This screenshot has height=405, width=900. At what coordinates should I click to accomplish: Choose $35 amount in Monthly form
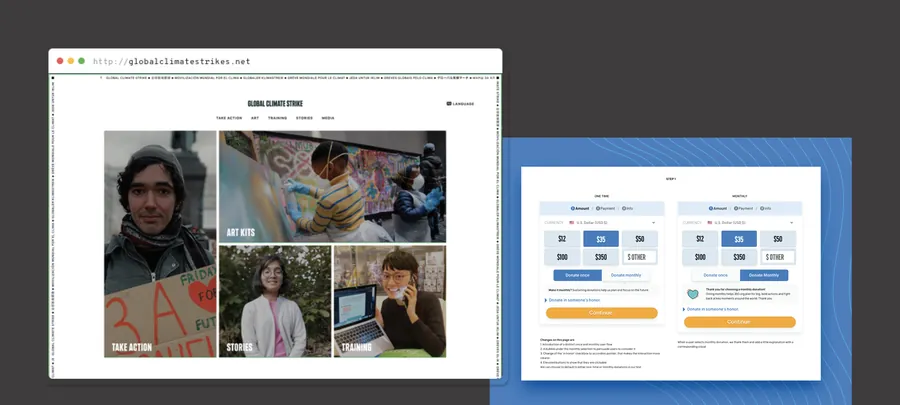(x=739, y=239)
